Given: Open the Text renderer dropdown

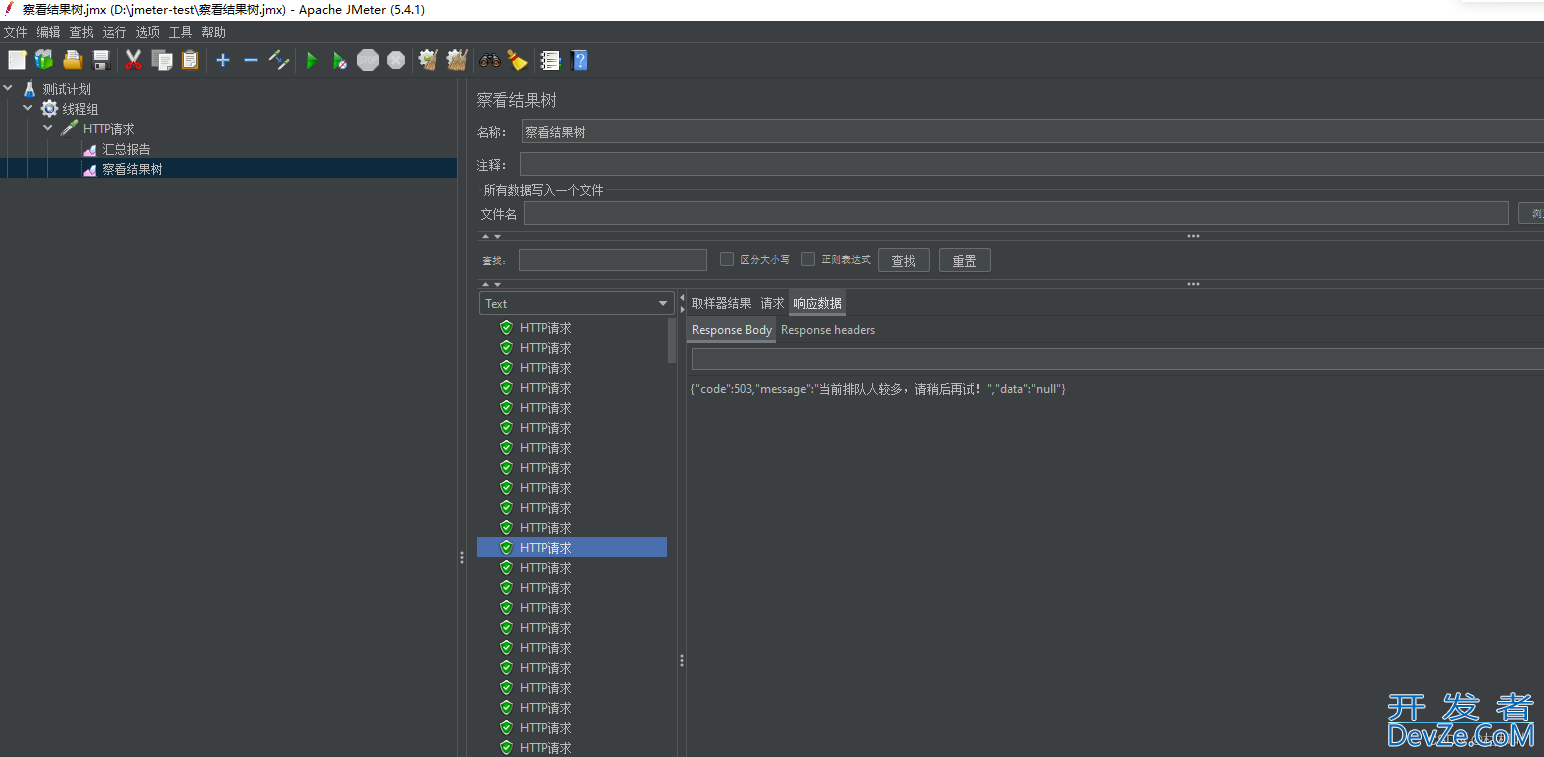Looking at the screenshot, I should (576, 303).
